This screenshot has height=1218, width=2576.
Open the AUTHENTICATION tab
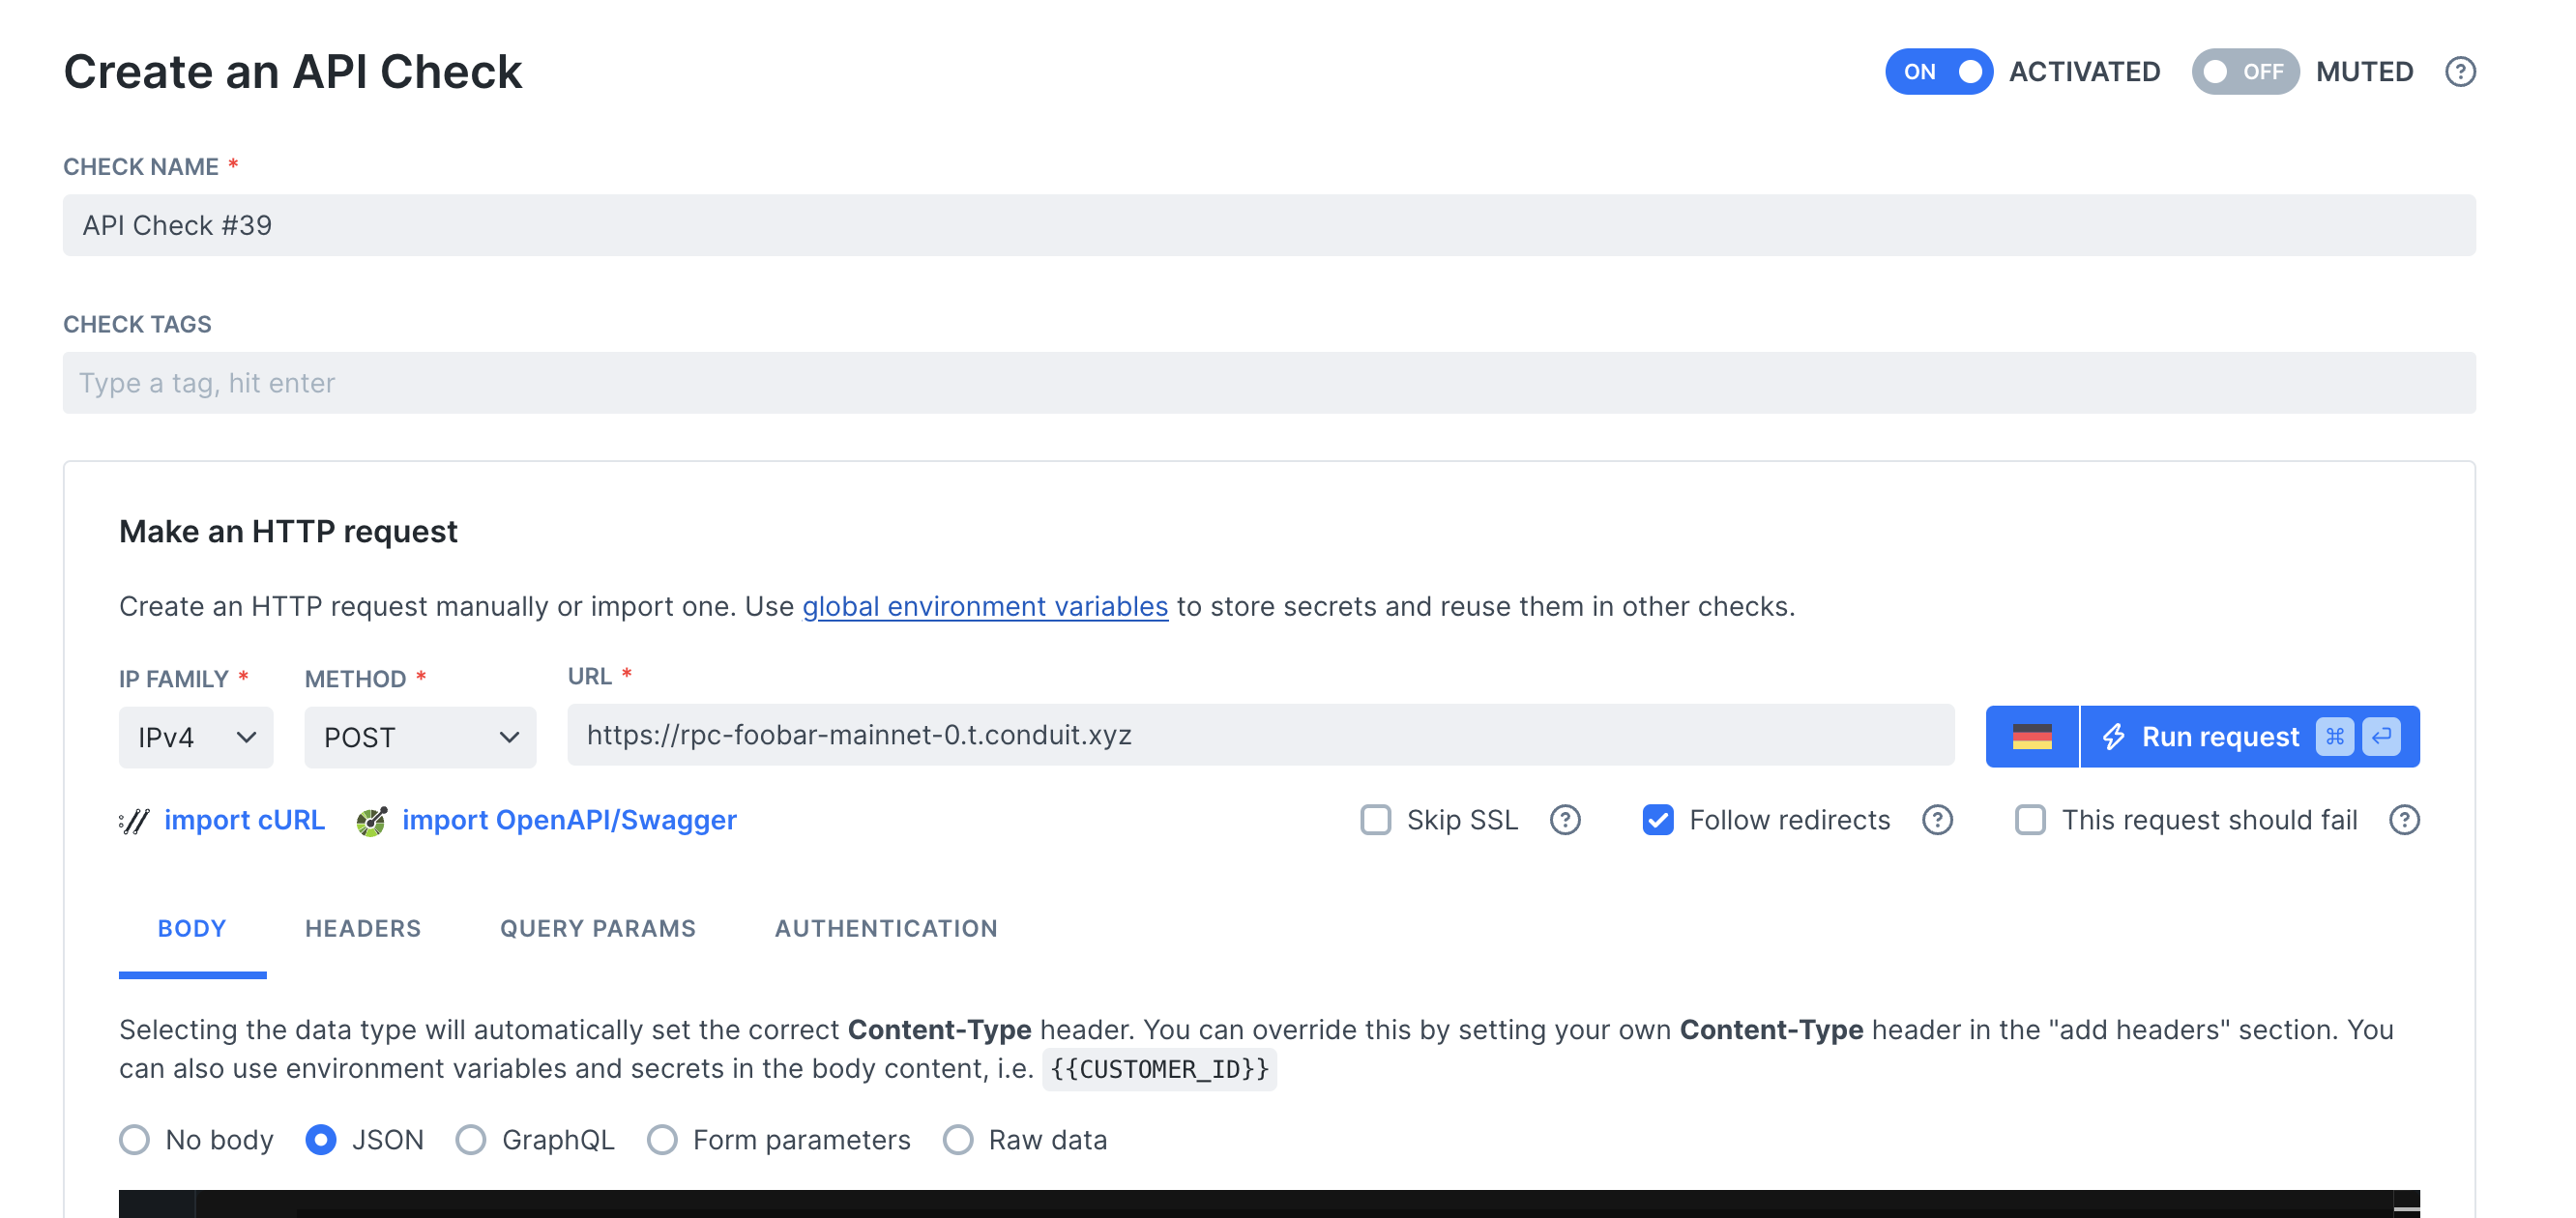click(885, 928)
